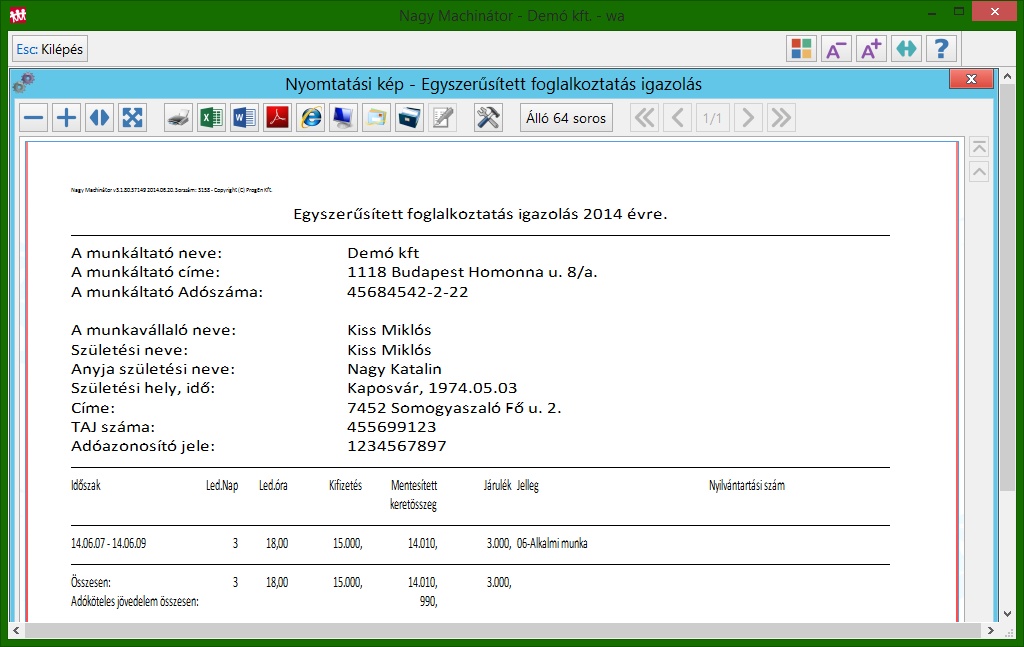
Task: Click the computer monitor icon
Action: (x=344, y=118)
